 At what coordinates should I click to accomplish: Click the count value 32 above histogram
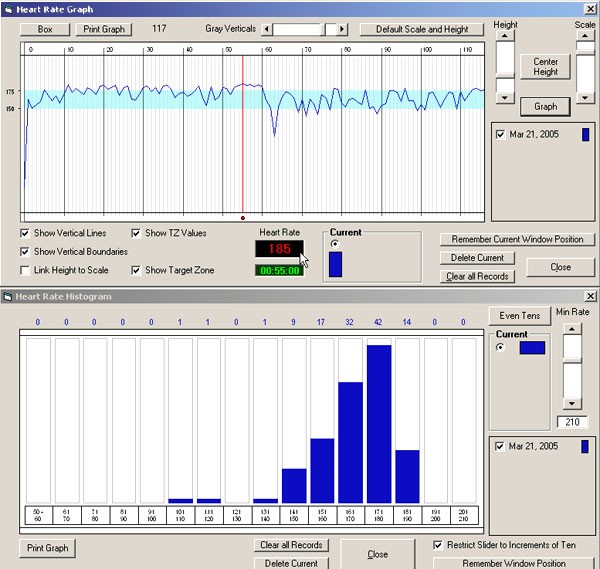349,322
